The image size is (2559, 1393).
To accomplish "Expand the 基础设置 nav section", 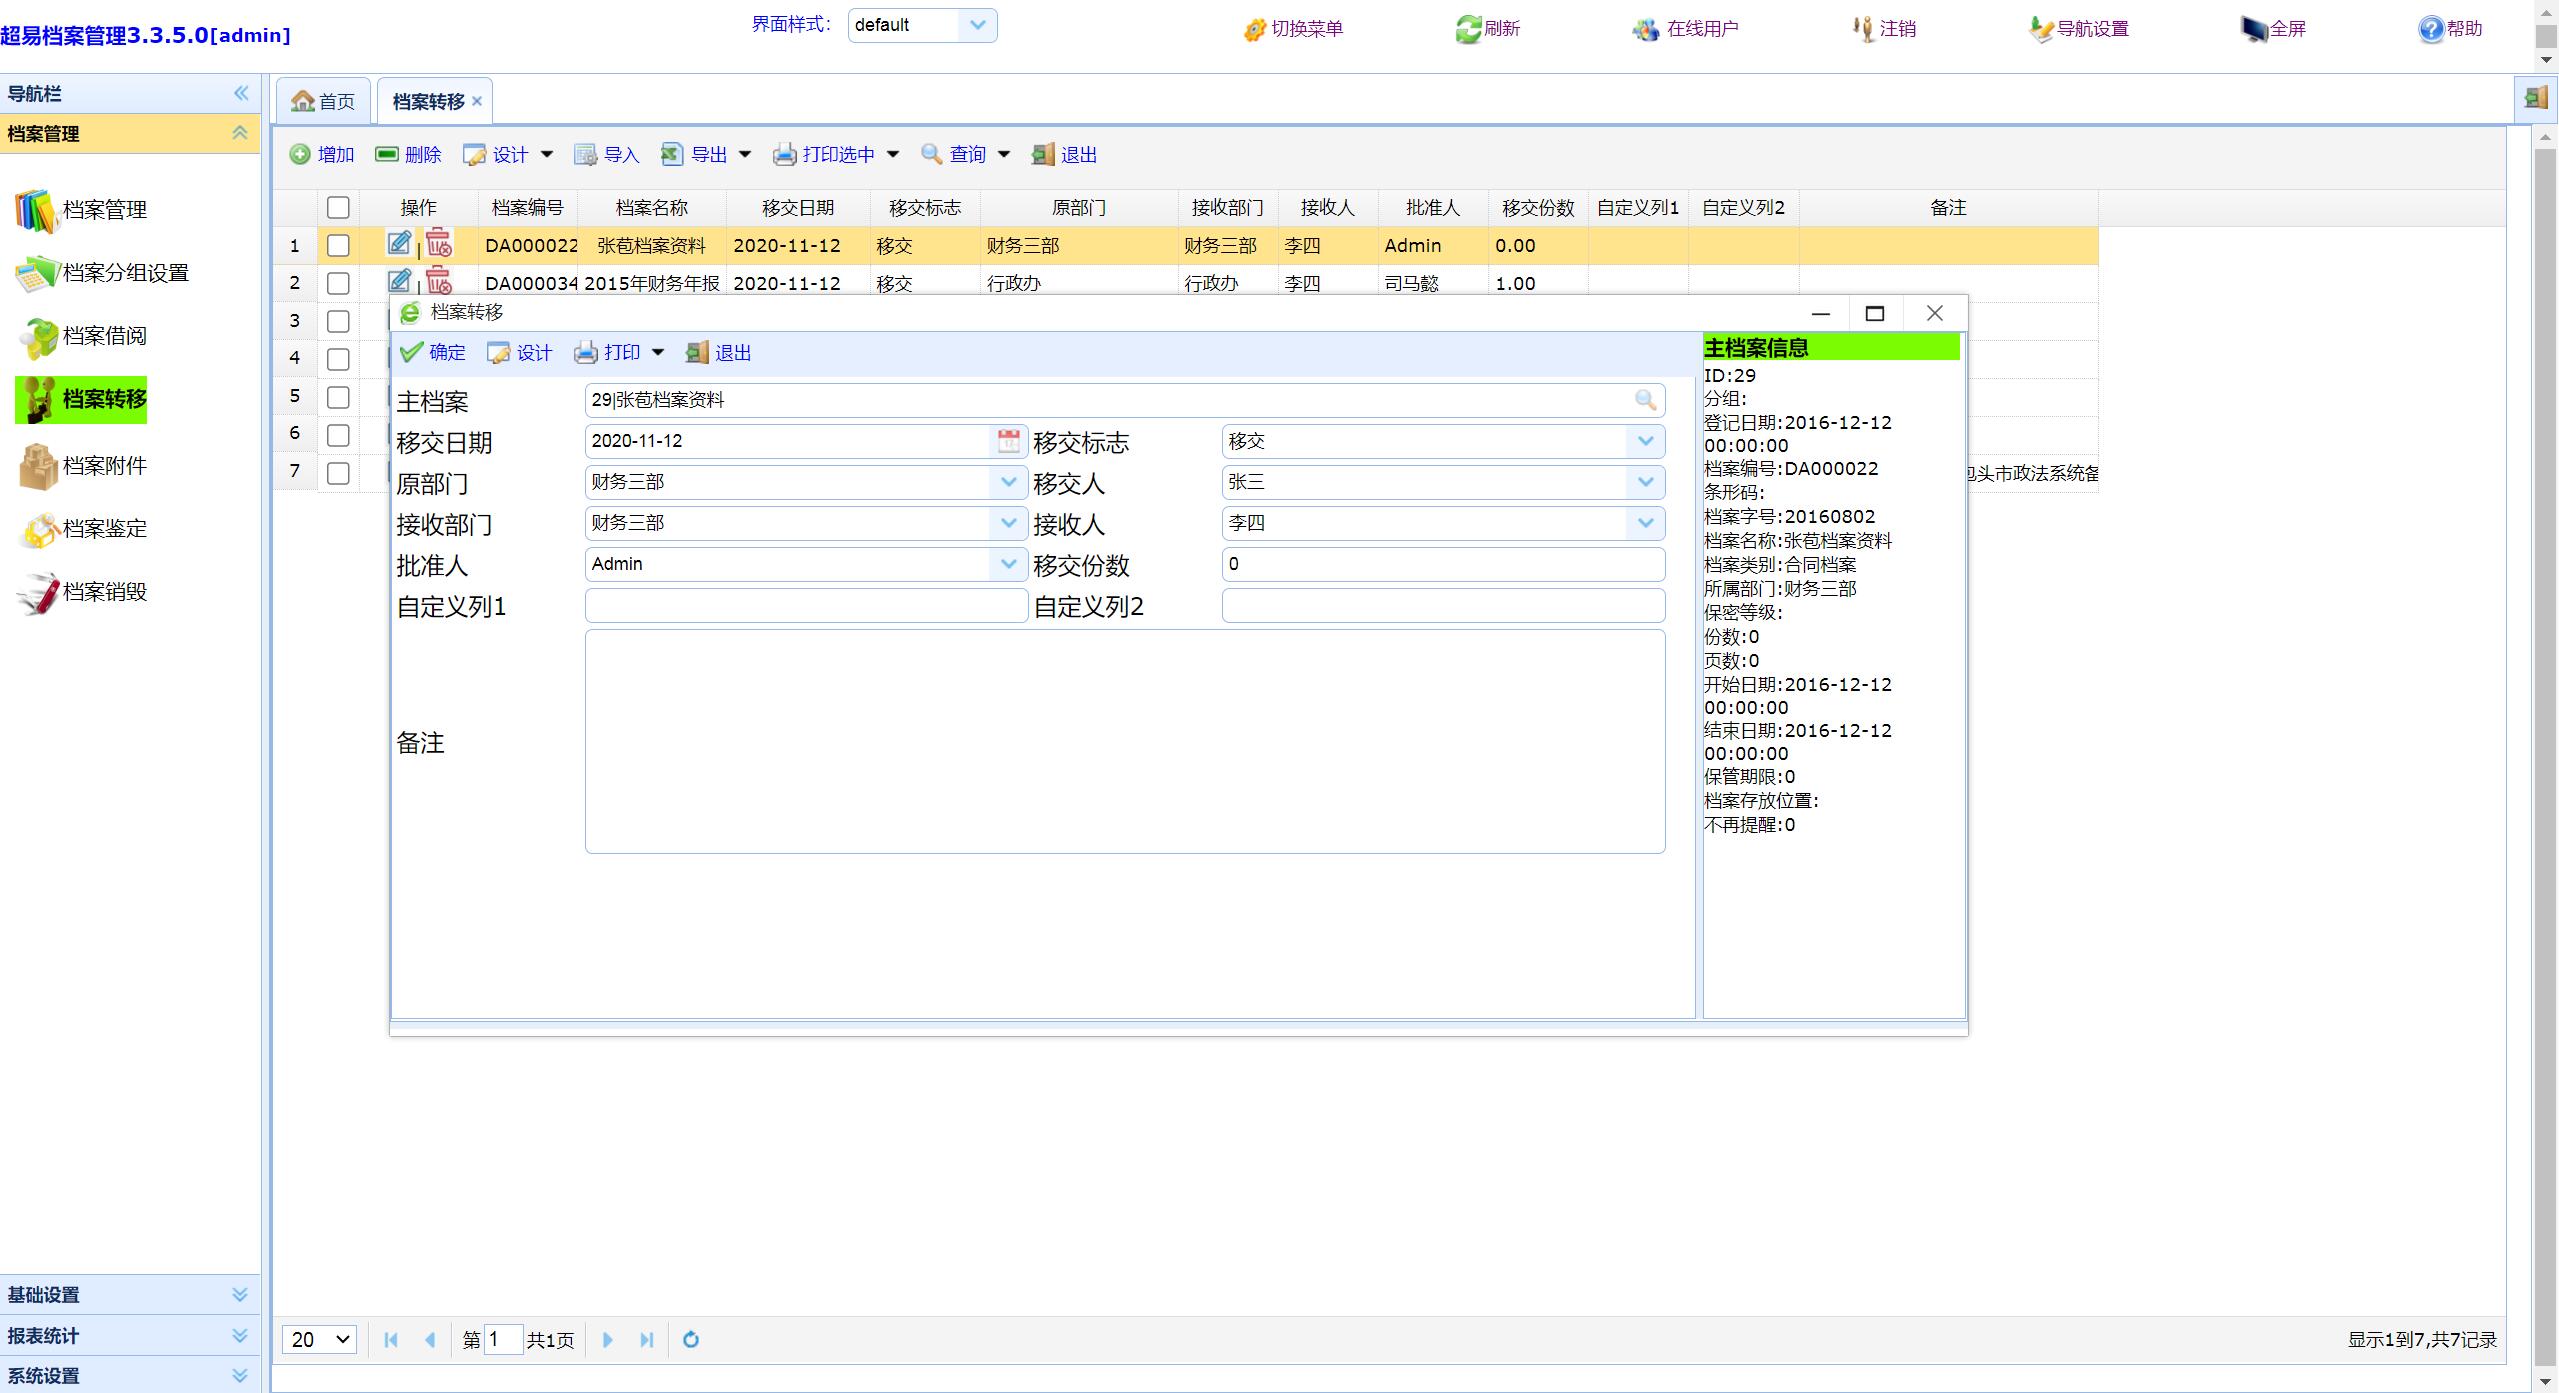I will (130, 1294).
